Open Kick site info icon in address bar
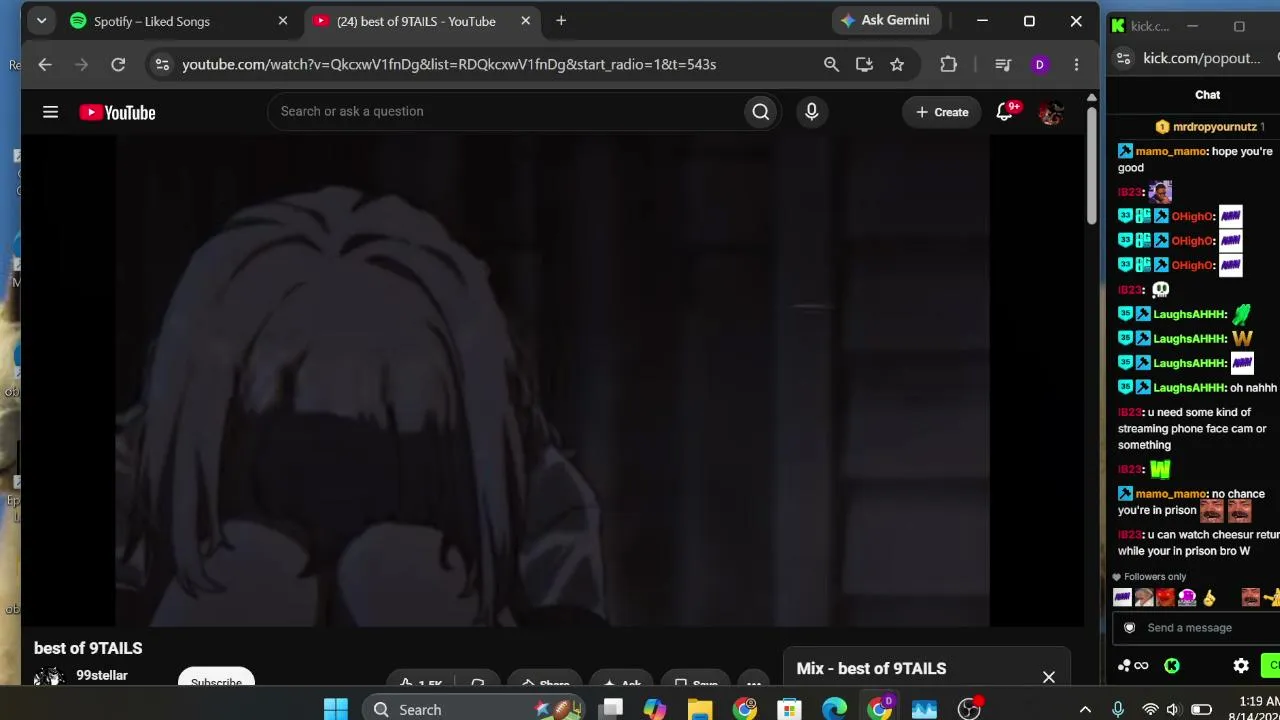Screen dimensions: 1280x720 click(1124, 58)
